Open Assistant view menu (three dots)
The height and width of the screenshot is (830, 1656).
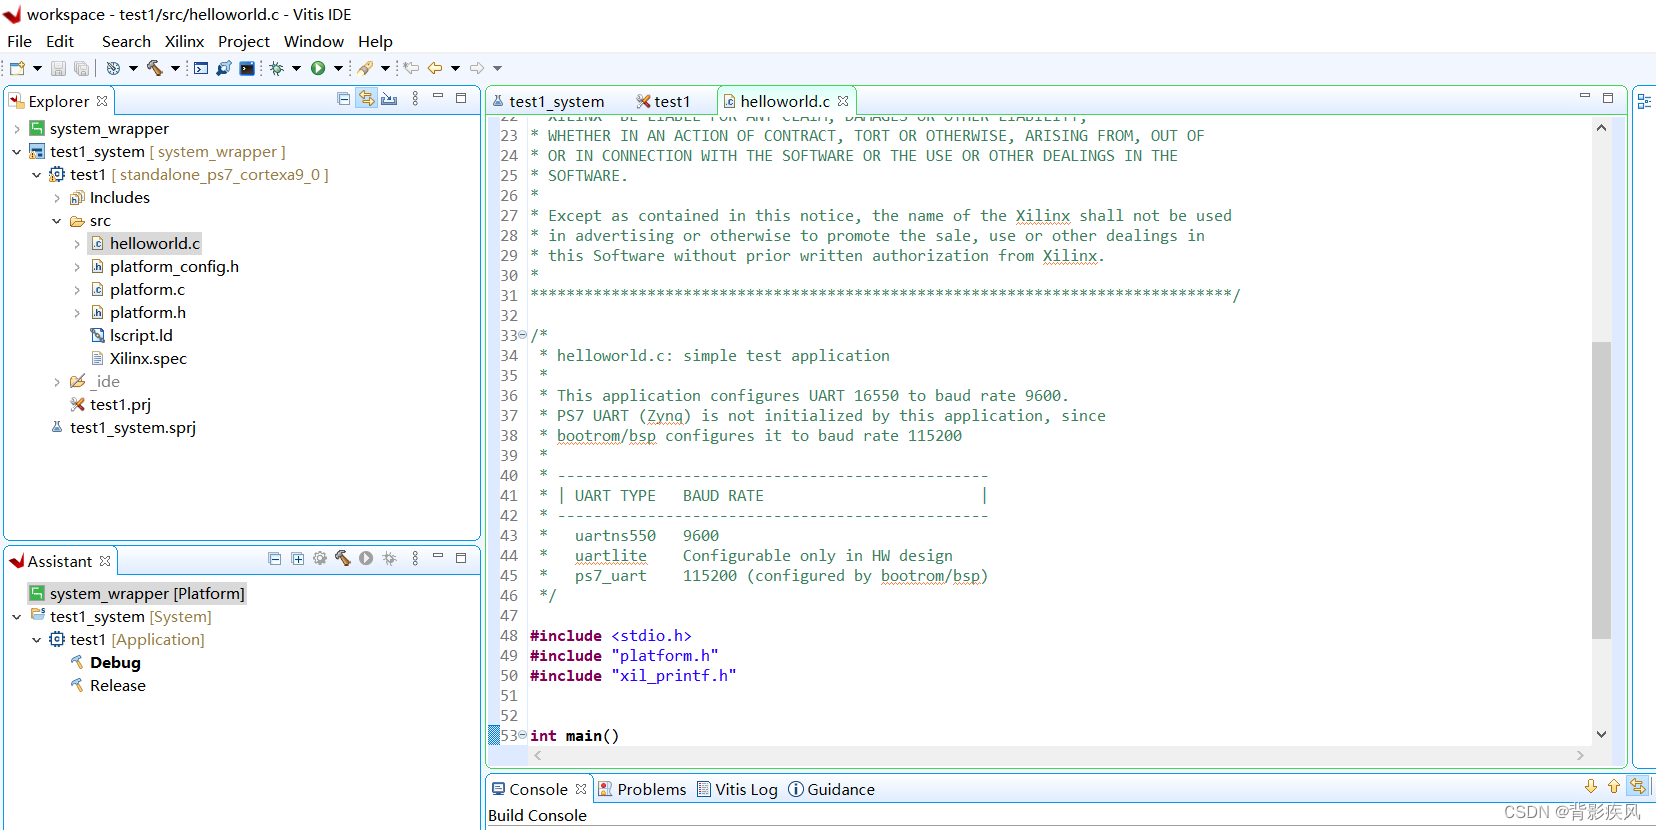pos(415,559)
